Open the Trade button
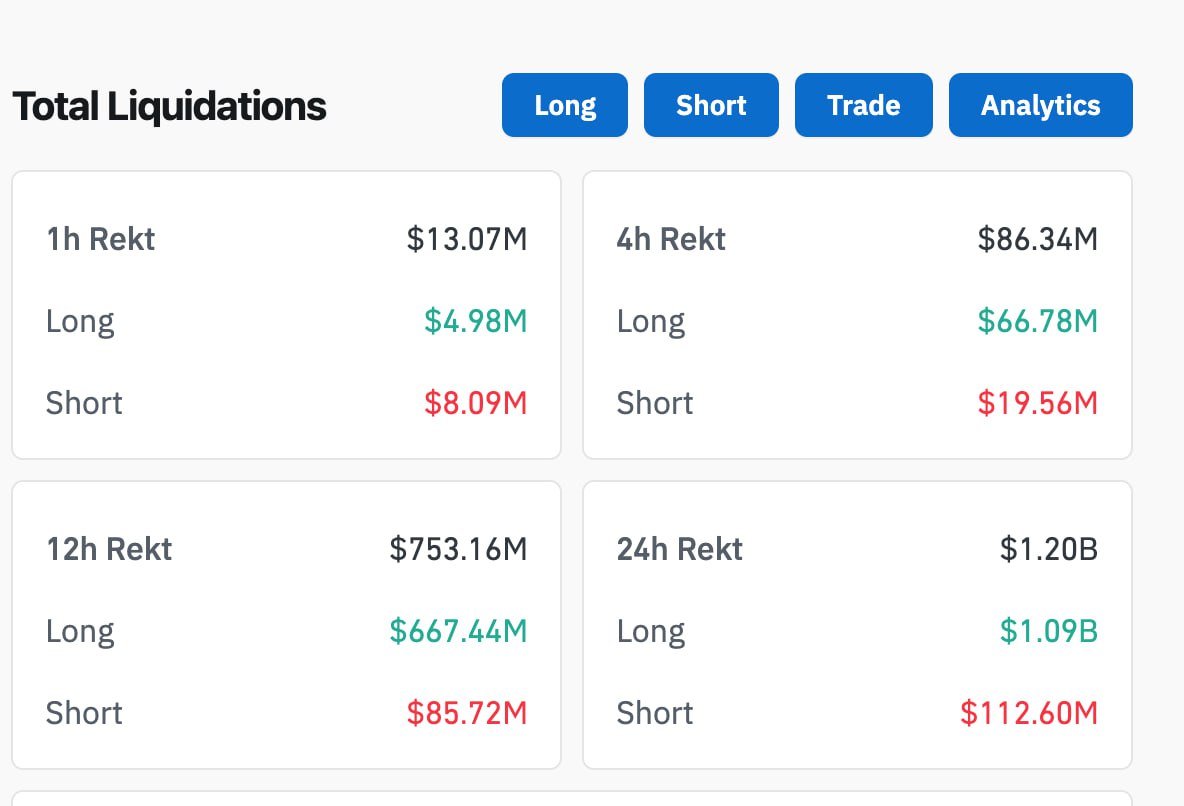Image resolution: width=1184 pixels, height=806 pixels. coord(864,105)
